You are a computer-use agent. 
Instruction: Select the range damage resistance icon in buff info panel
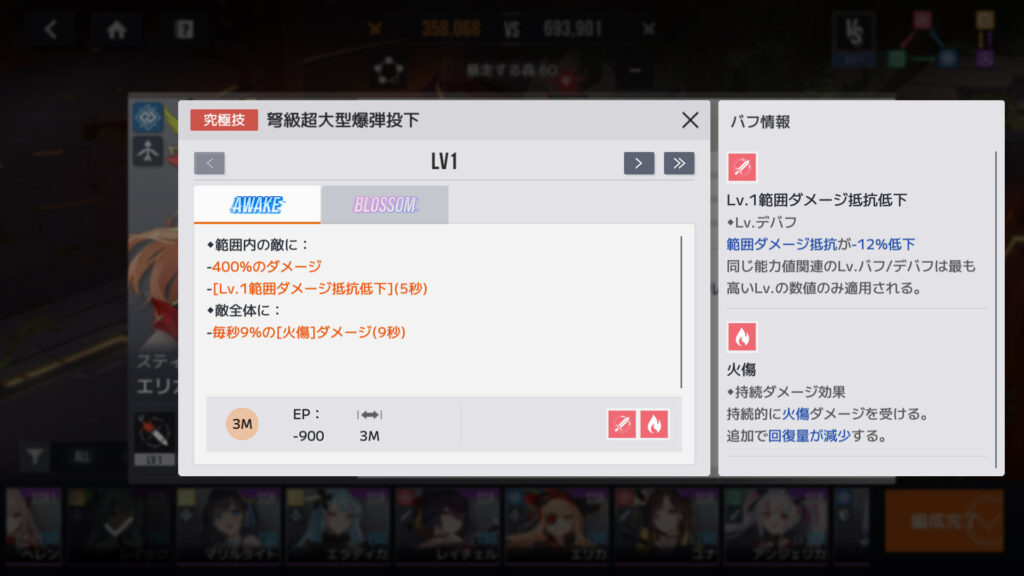pos(742,167)
